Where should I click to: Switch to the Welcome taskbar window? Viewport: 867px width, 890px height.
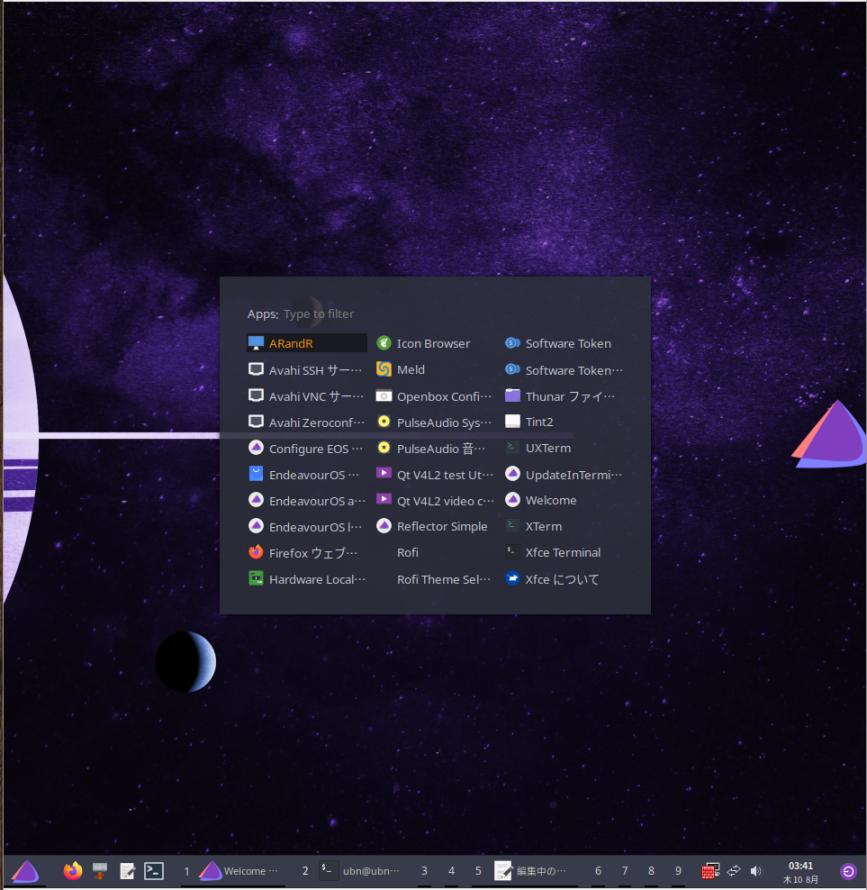pyautogui.click(x=240, y=871)
